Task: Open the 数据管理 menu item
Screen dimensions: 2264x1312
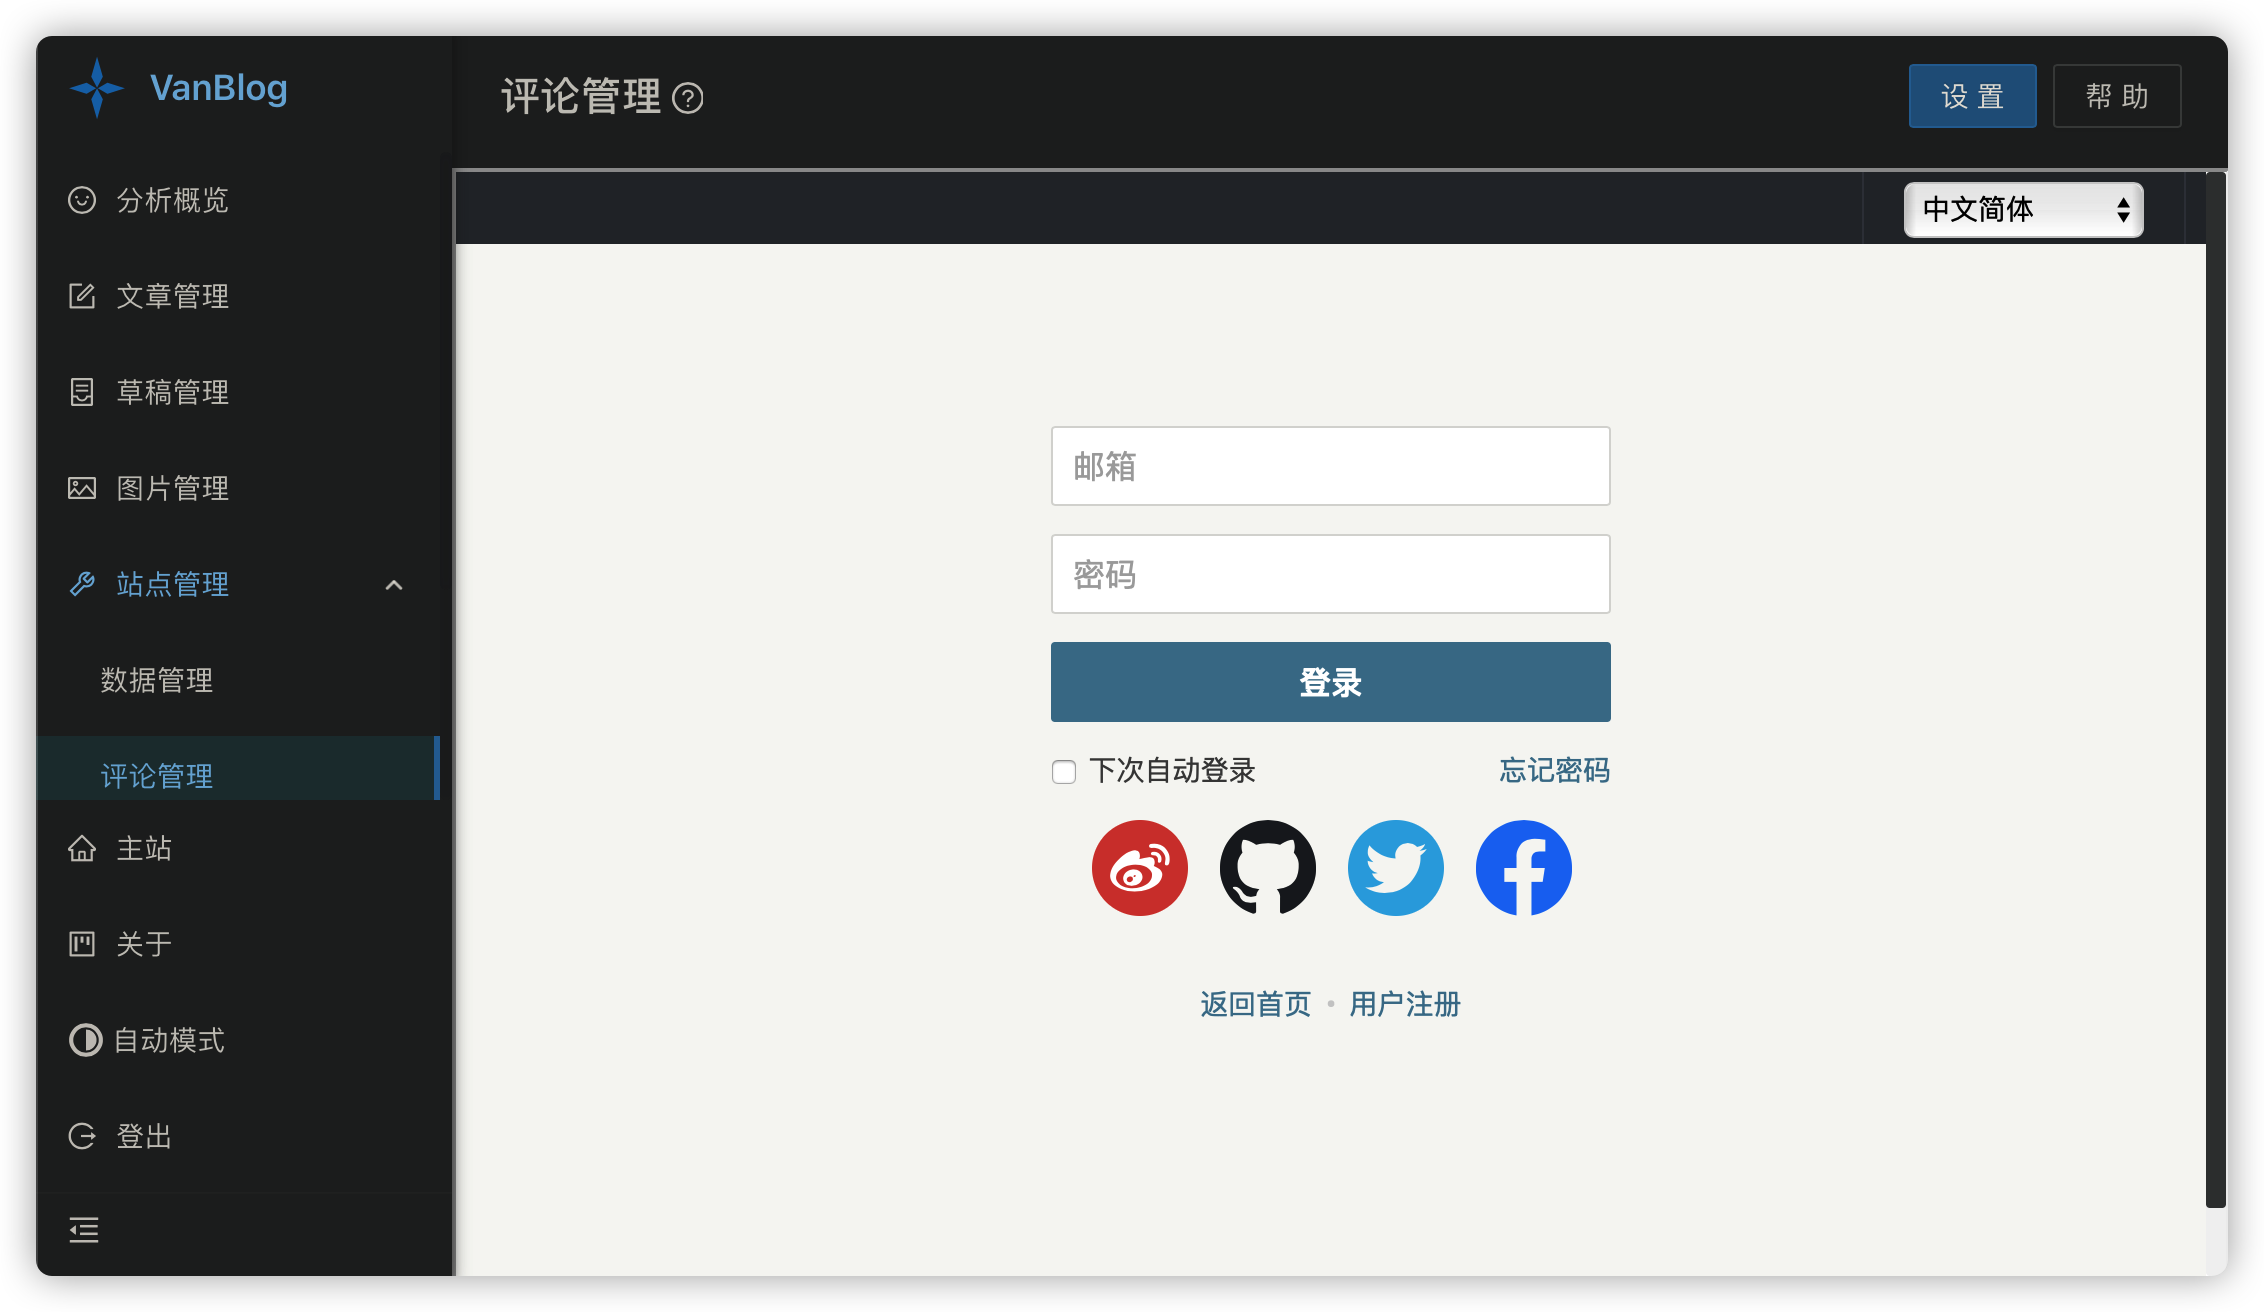Action: pyautogui.click(x=157, y=680)
